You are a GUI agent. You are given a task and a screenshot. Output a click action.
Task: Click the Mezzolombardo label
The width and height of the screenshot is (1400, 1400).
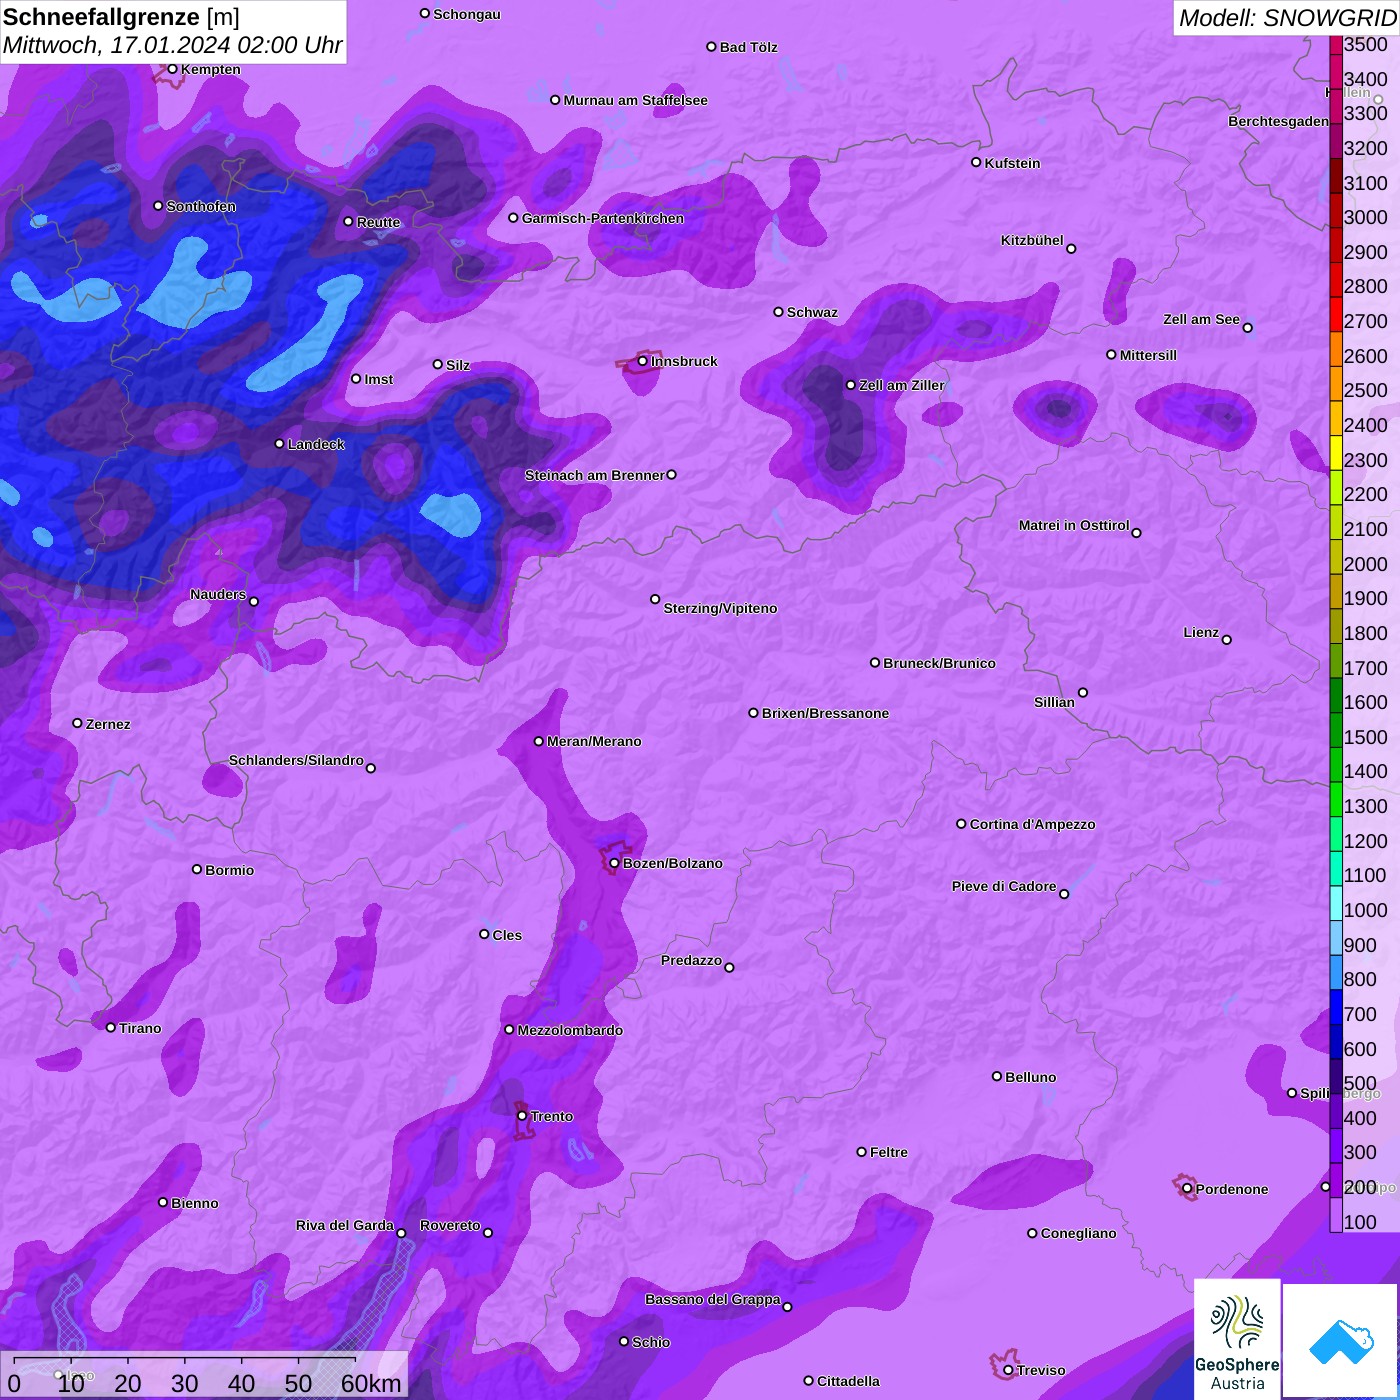coord(570,1030)
